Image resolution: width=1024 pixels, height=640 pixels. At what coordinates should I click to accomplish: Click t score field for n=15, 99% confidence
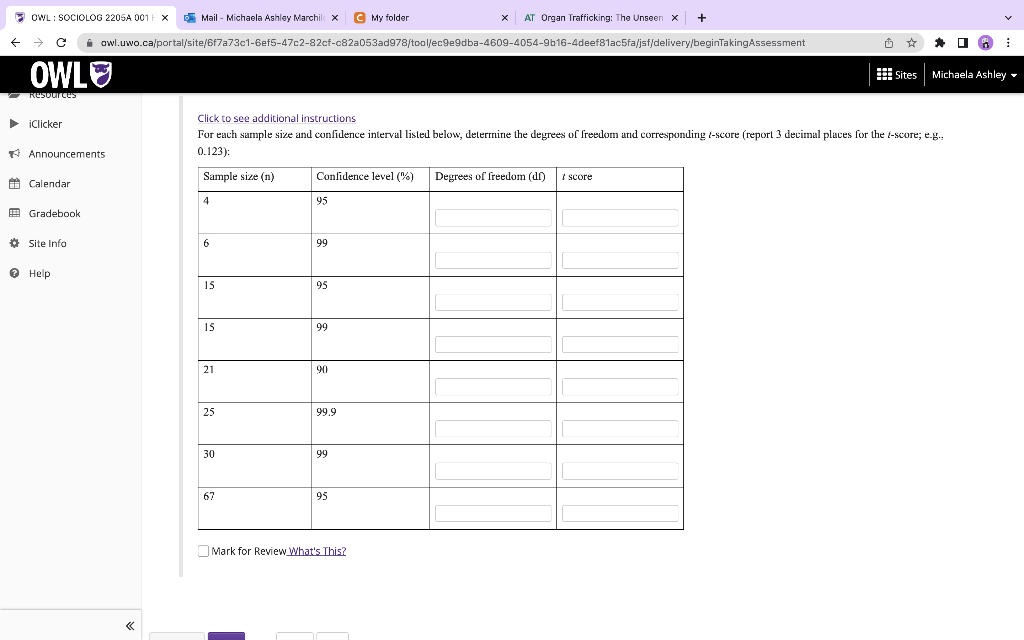pos(620,345)
